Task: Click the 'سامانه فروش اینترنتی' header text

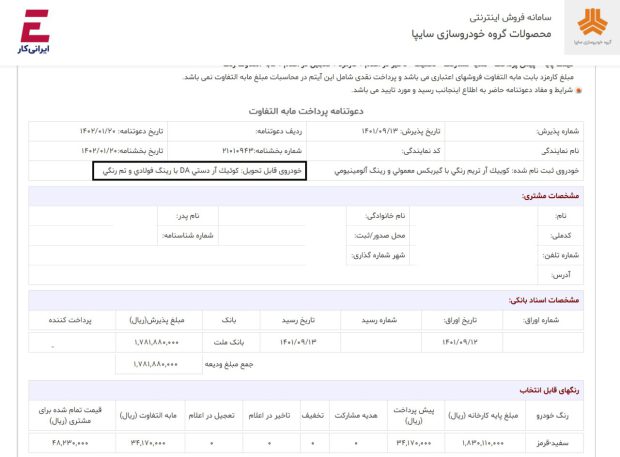Action: tap(510, 17)
